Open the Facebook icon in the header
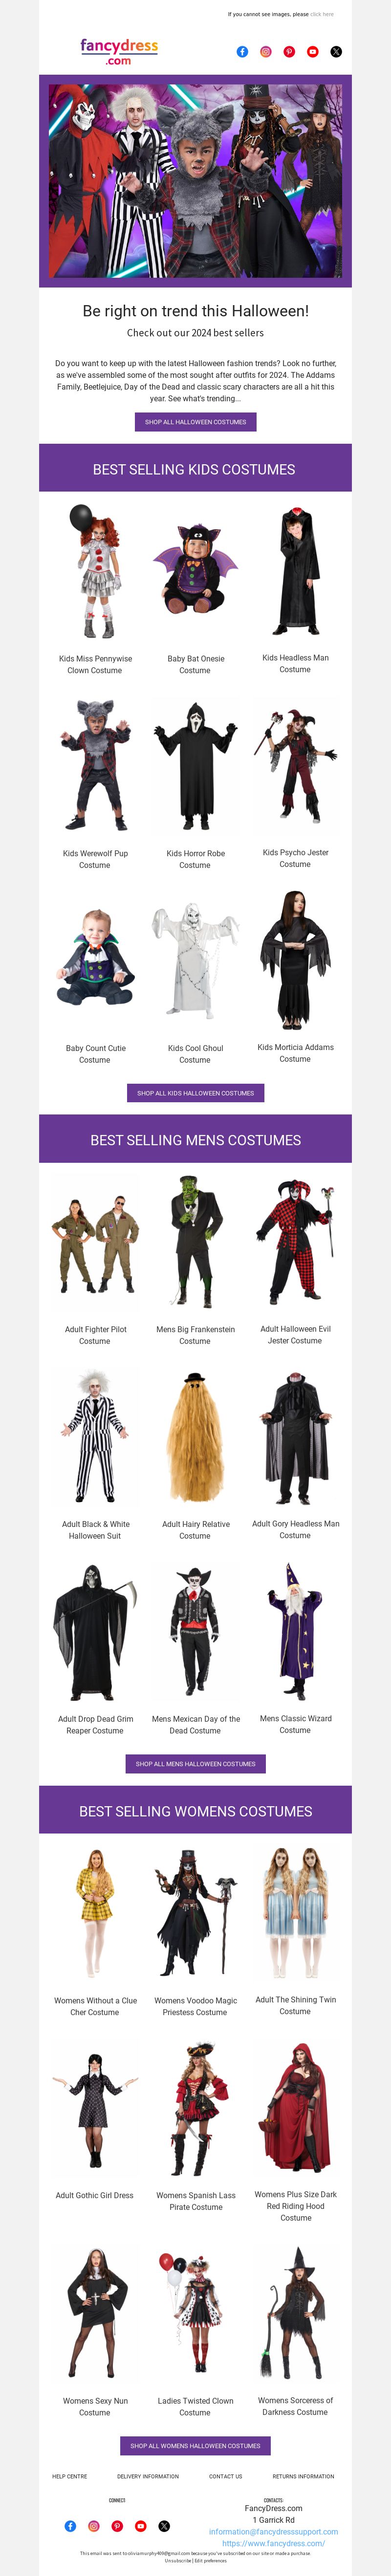 coord(242,52)
